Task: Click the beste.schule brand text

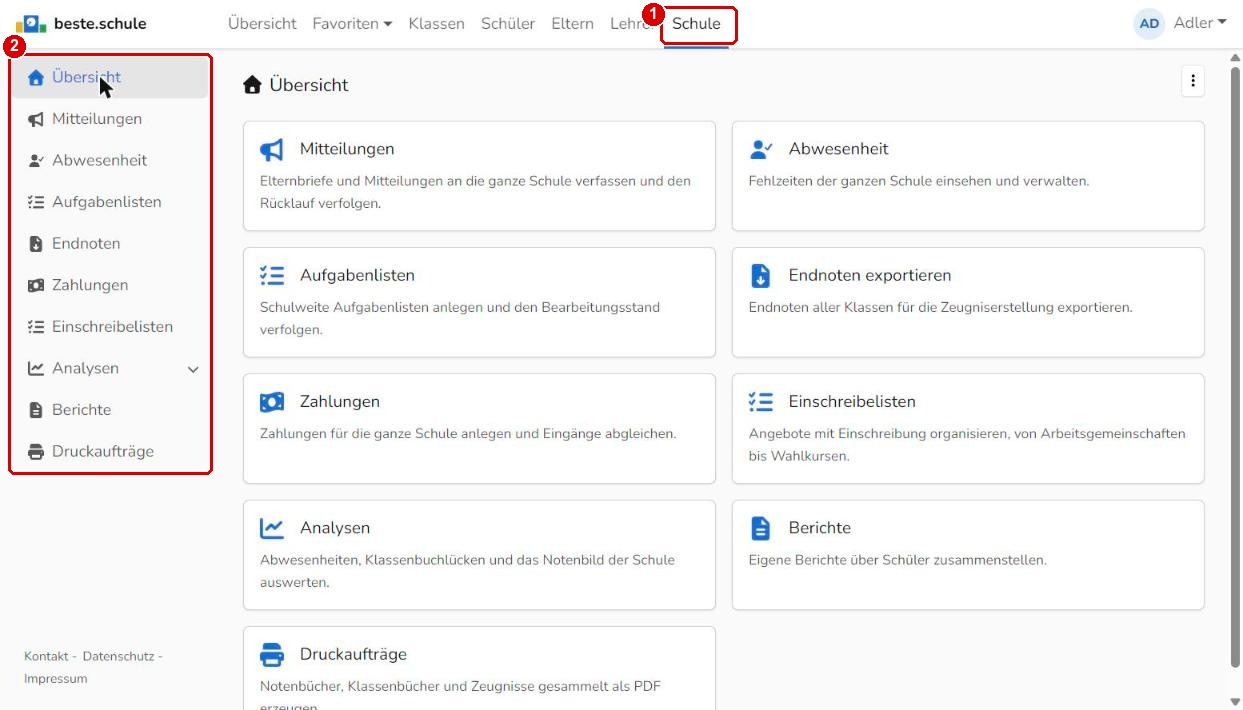Action: point(100,23)
